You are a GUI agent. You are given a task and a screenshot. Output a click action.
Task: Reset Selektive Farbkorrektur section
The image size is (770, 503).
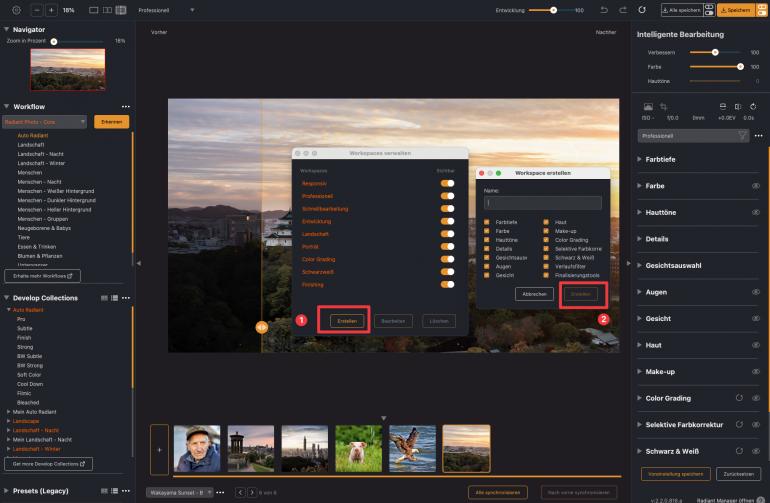(x=739, y=424)
